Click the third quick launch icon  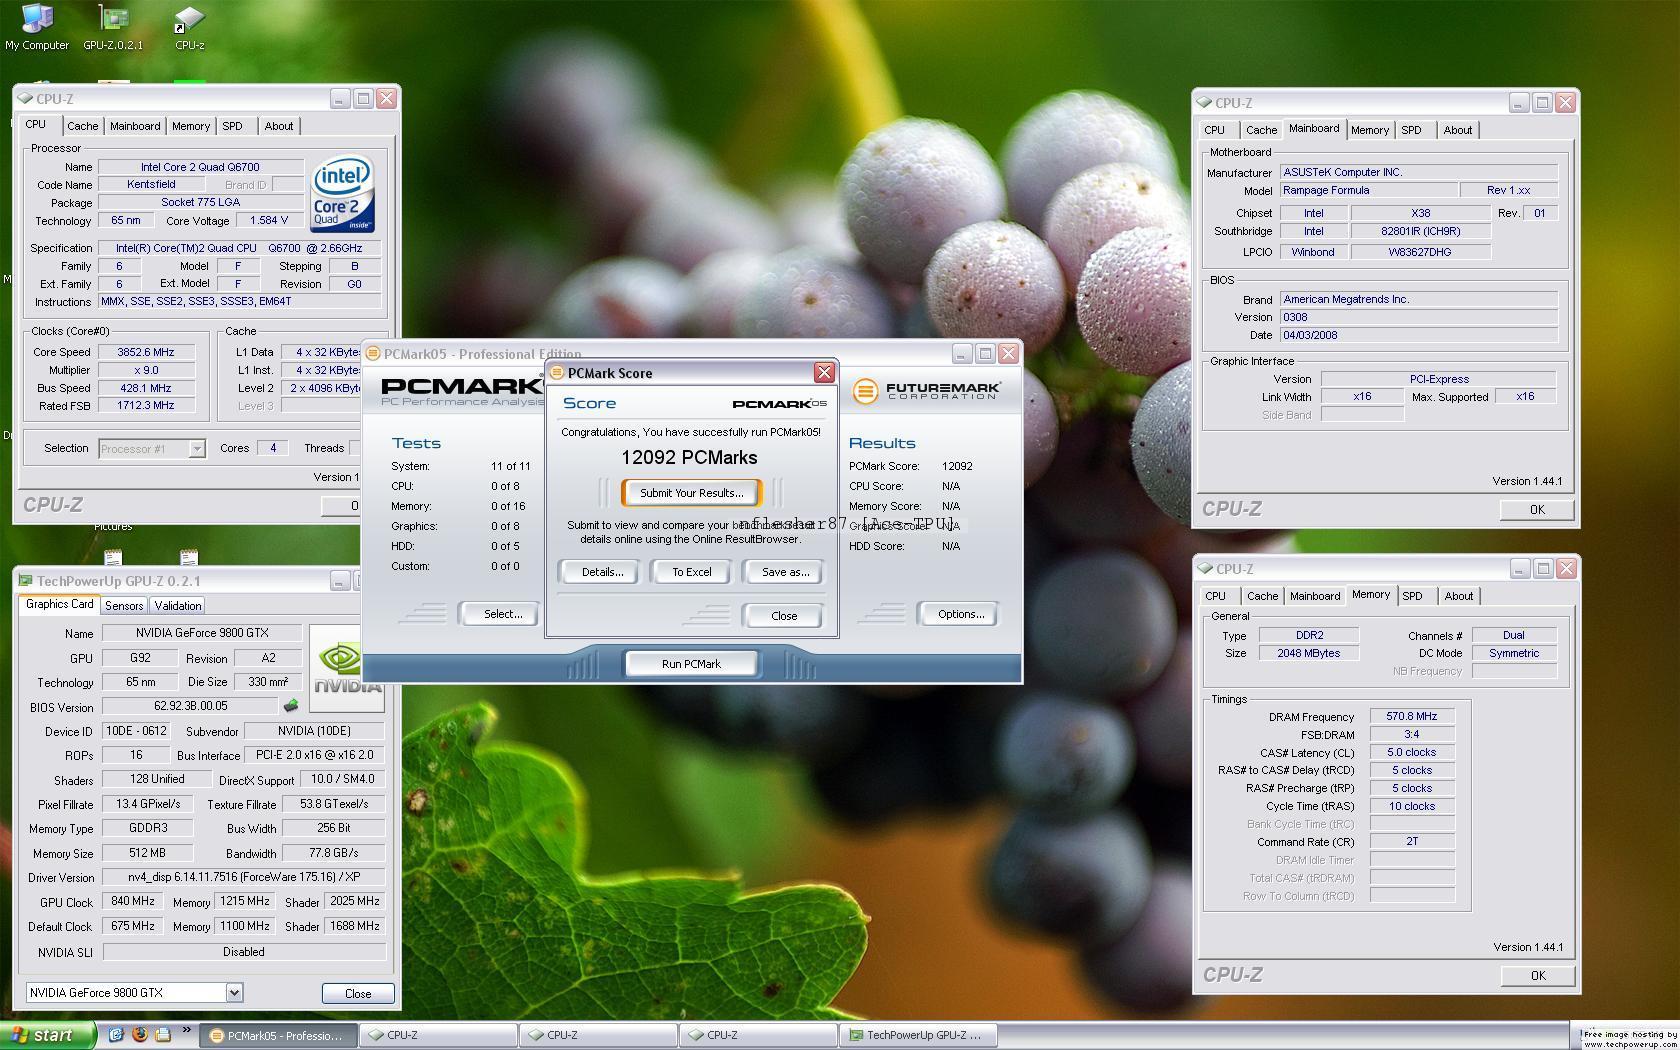[x=163, y=1035]
